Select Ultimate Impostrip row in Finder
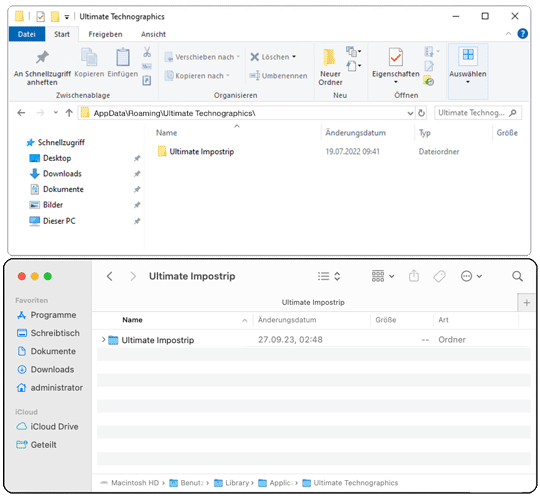Image resolution: width=540 pixels, height=498 pixels. tap(313, 340)
